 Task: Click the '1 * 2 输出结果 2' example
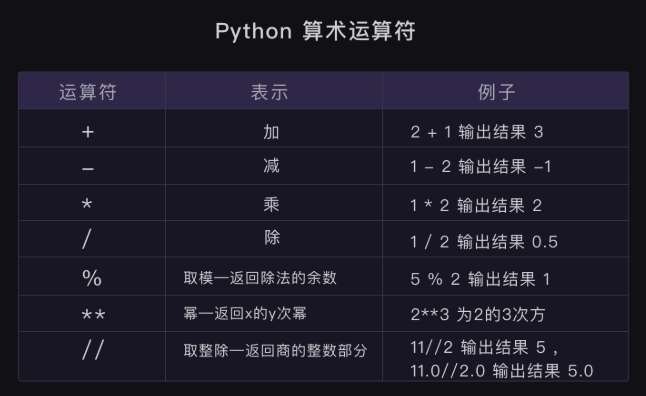(x=476, y=205)
